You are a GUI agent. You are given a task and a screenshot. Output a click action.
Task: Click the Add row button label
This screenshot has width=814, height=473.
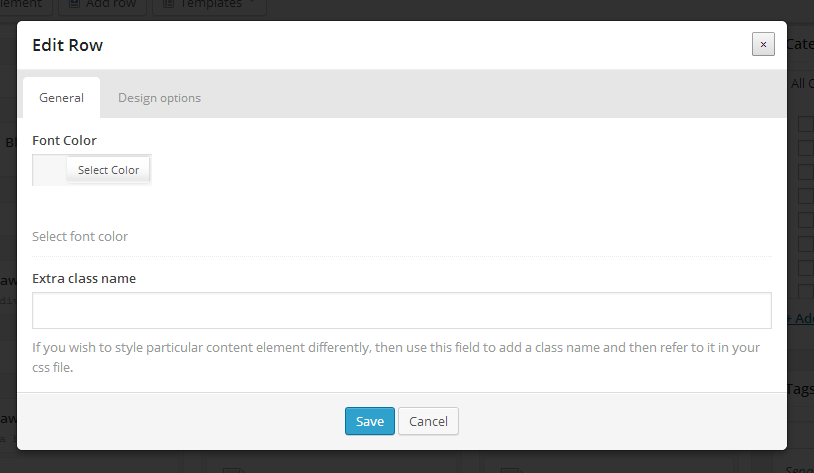coord(111,4)
